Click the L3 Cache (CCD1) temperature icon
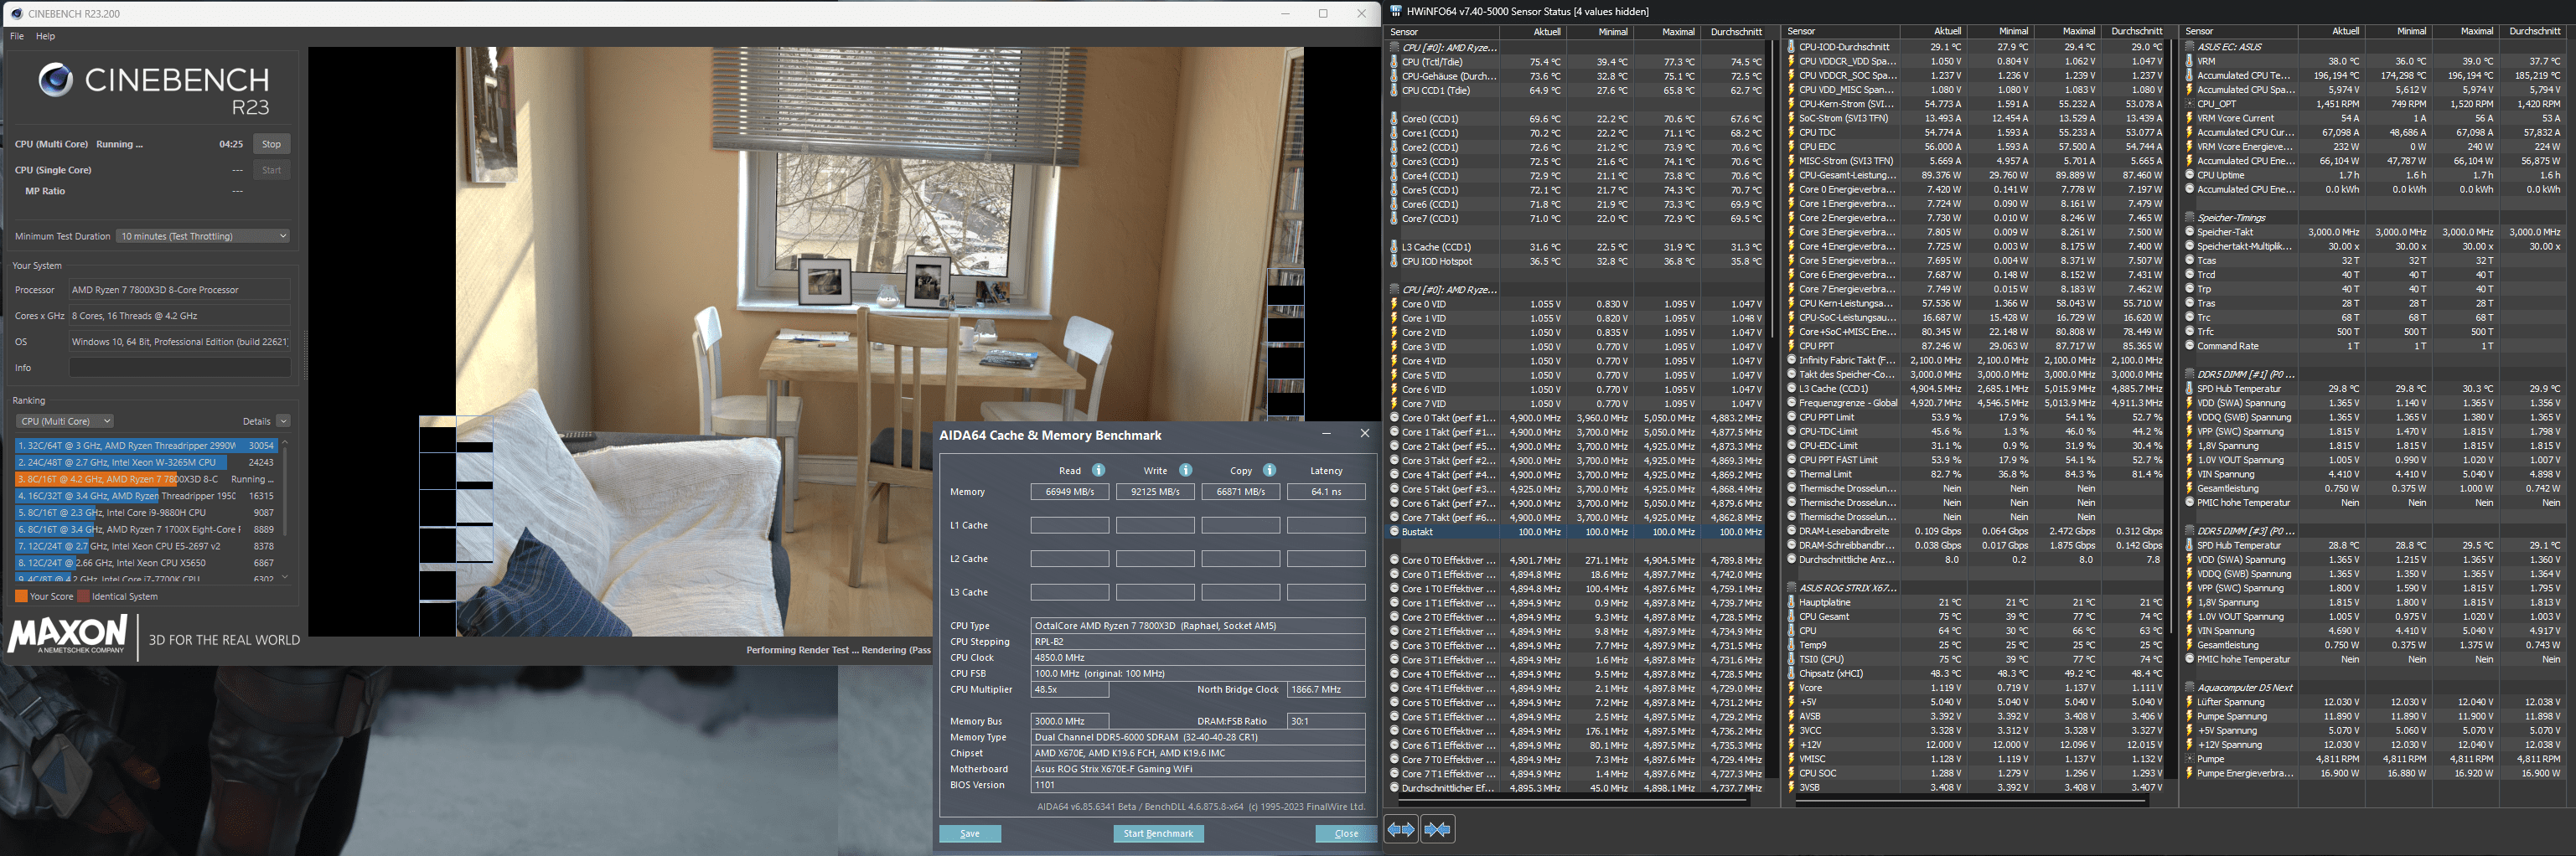The width and height of the screenshot is (2576, 856). click(x=1394, y=247)
